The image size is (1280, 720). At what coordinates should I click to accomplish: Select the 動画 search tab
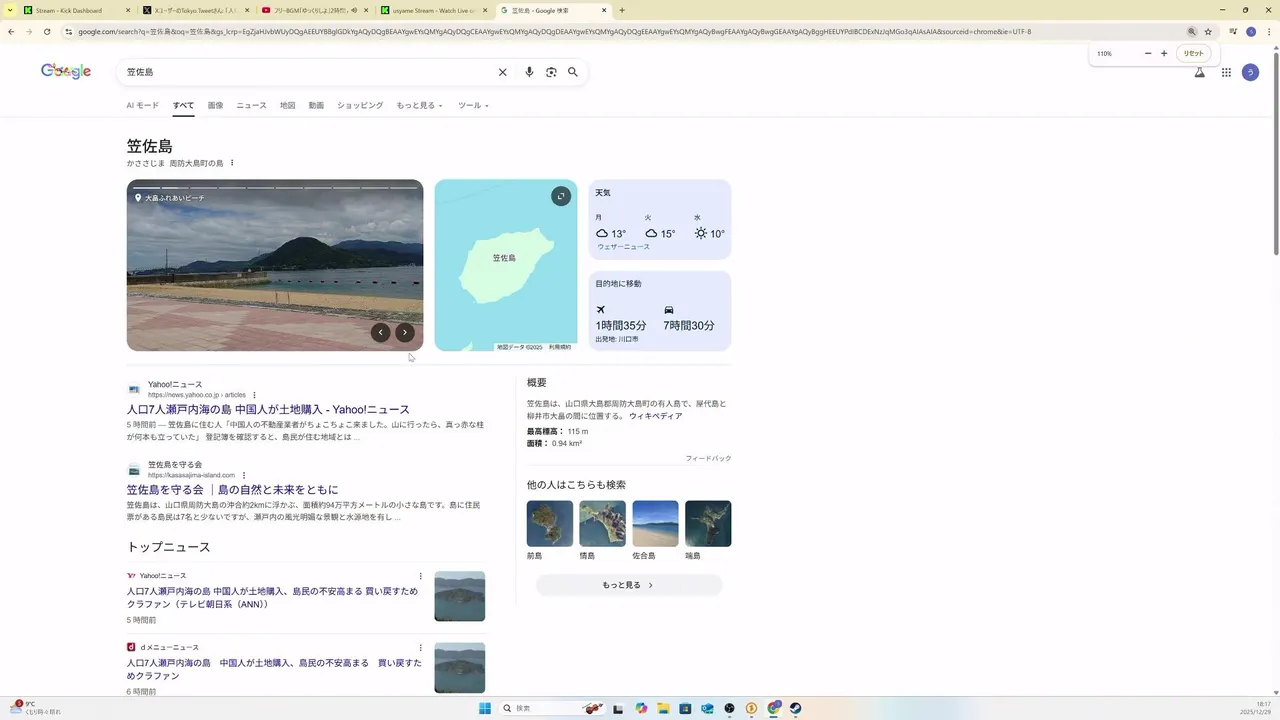[316, 105]
